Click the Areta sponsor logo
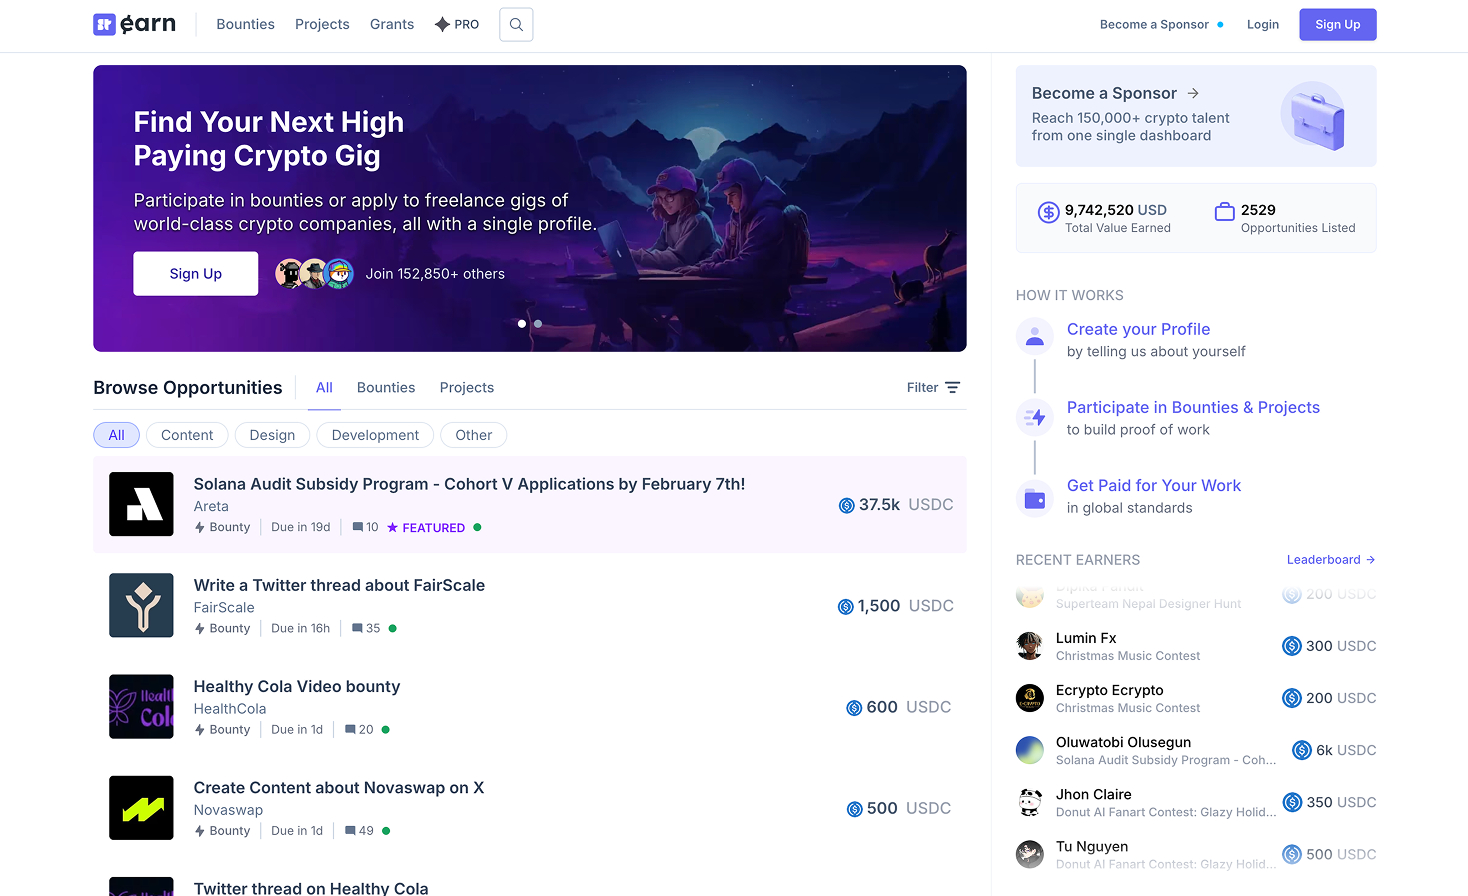1468x896 pixels. pyautogui.click(x=141, y=504)
